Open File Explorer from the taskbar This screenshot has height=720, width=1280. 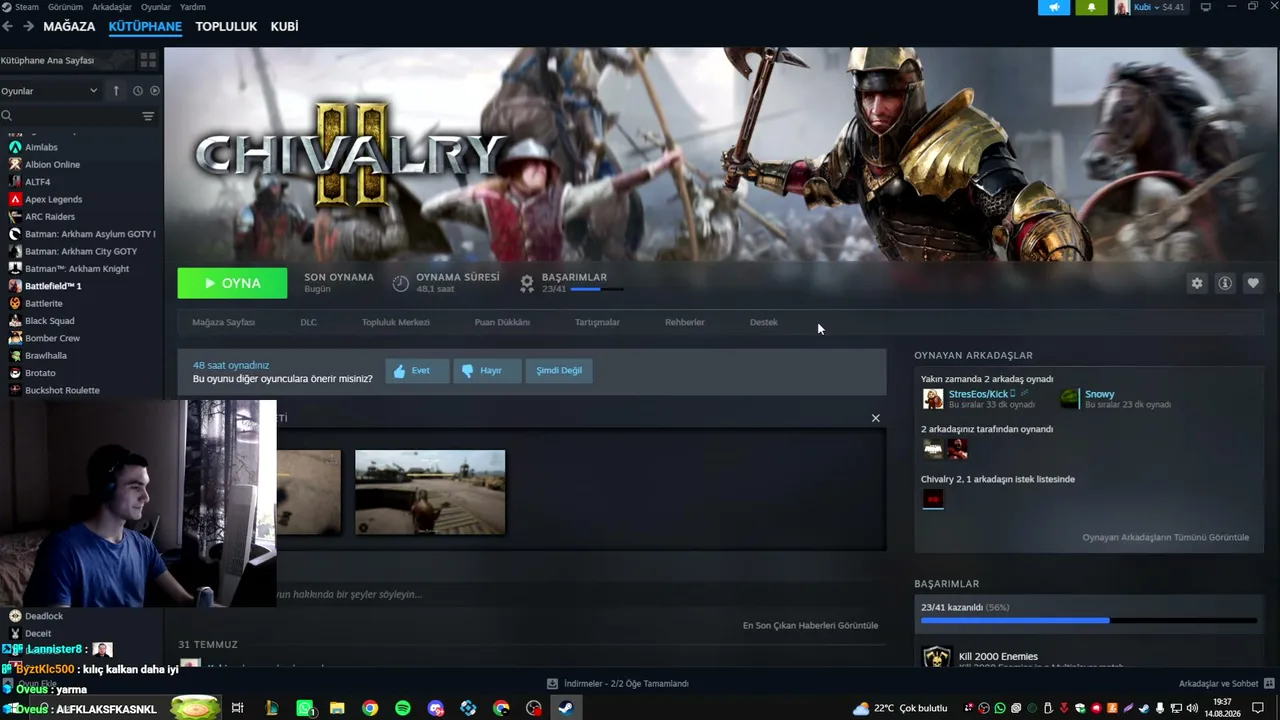(337, 708)
